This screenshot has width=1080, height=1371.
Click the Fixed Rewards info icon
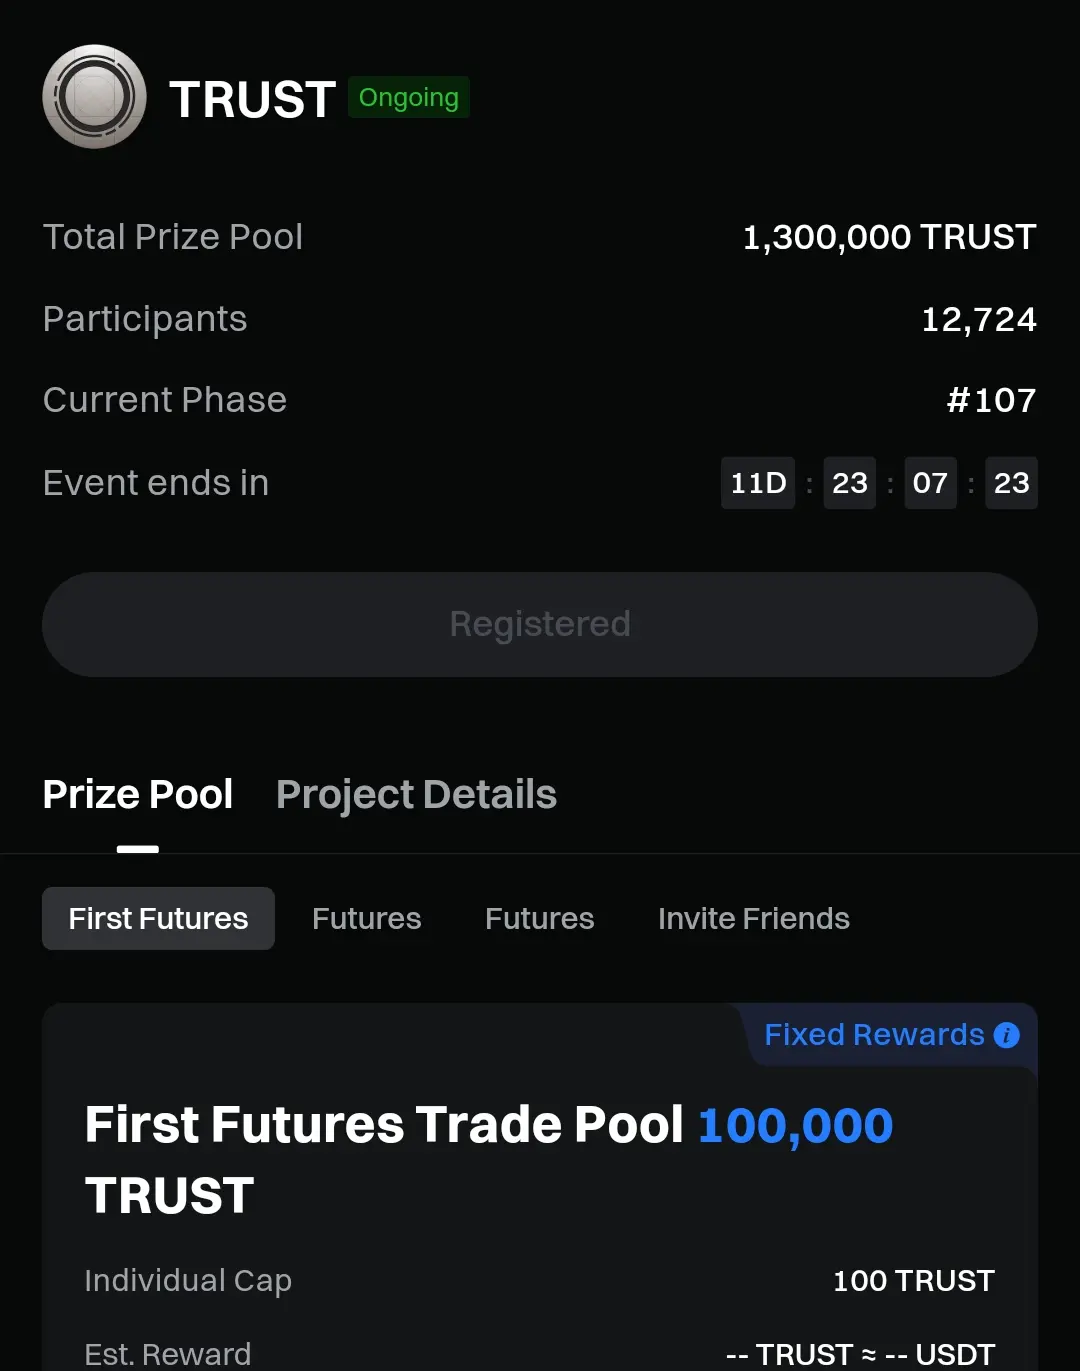click(x=1007, y=1035)
